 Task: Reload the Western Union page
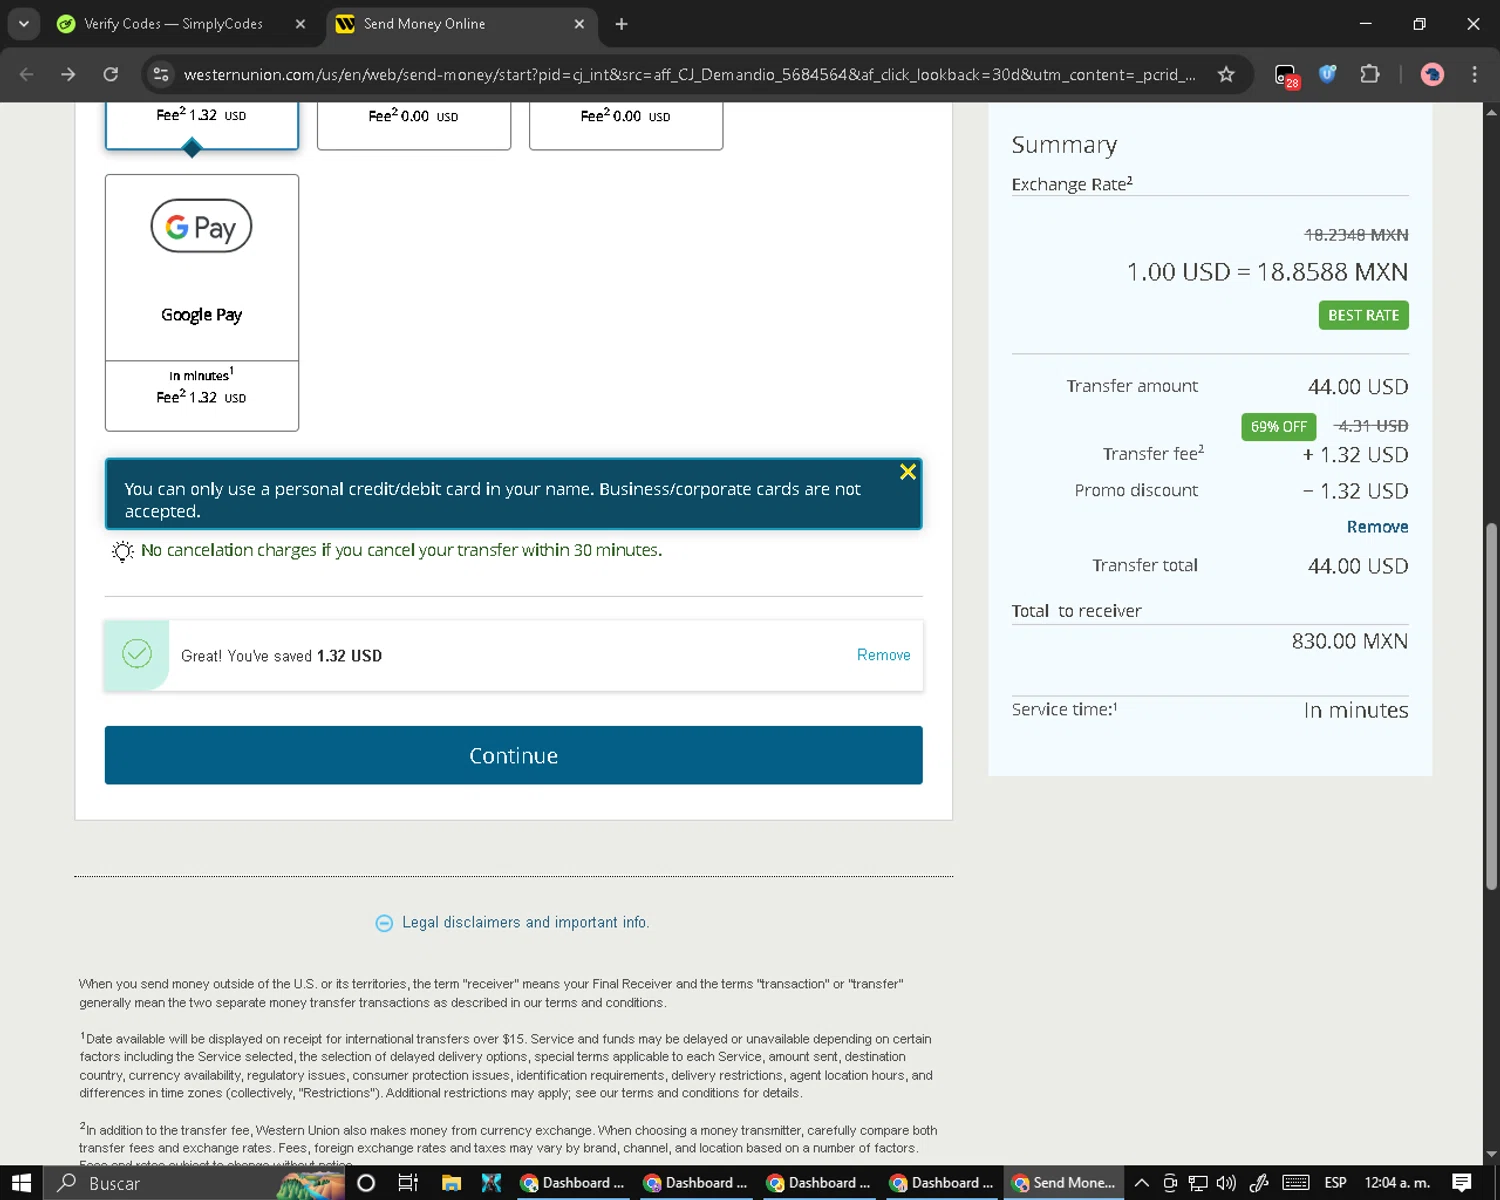coord(110,74)
